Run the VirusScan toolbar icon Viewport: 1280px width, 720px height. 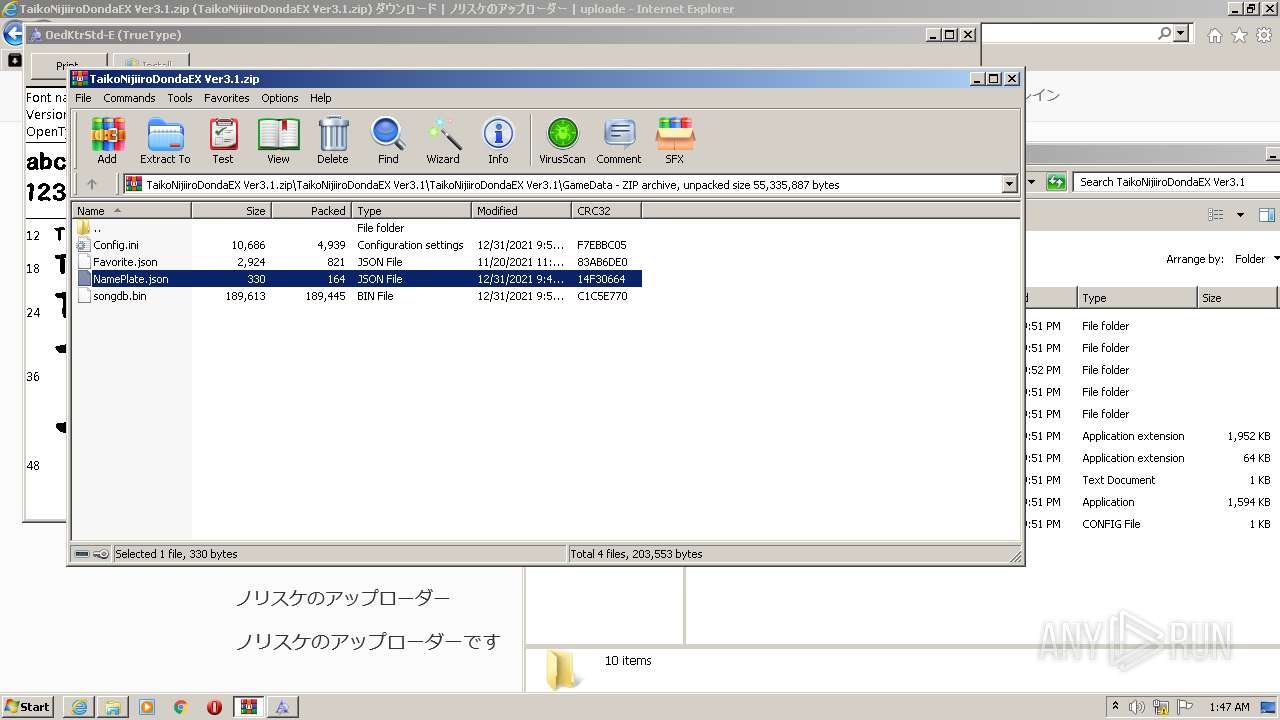coord(562,140)
